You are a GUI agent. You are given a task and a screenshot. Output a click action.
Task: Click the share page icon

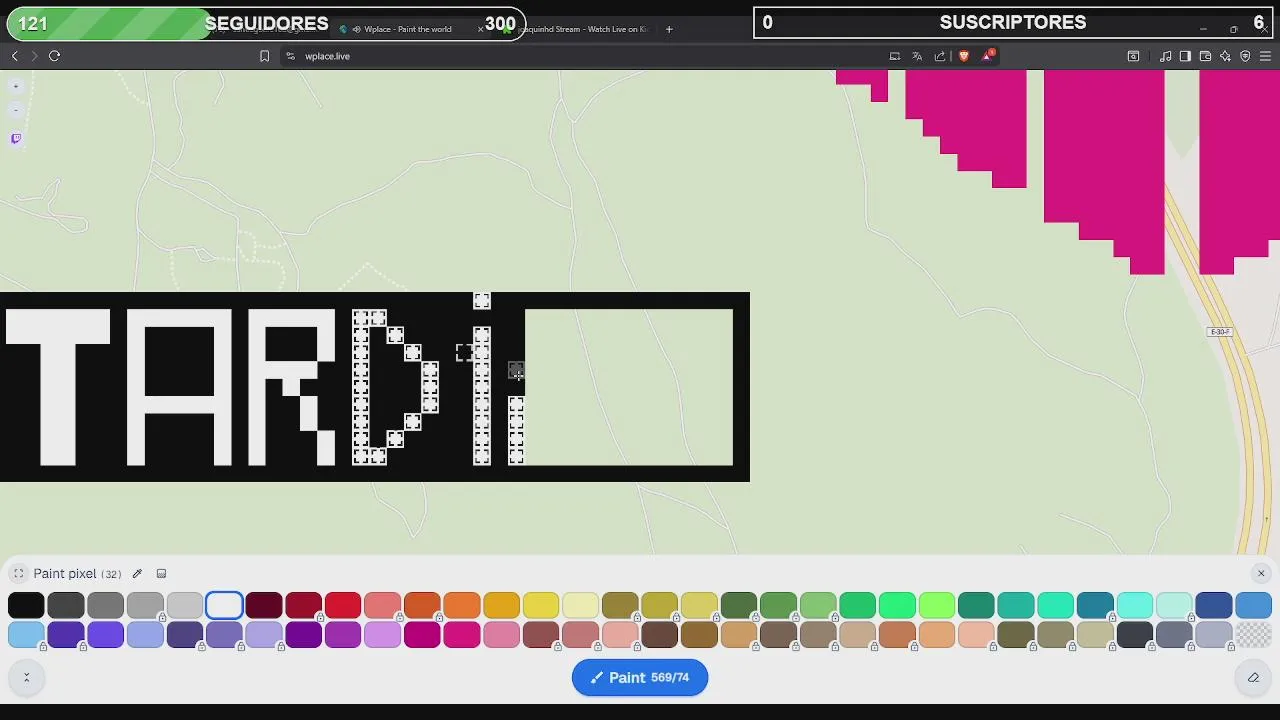point(940,56)
